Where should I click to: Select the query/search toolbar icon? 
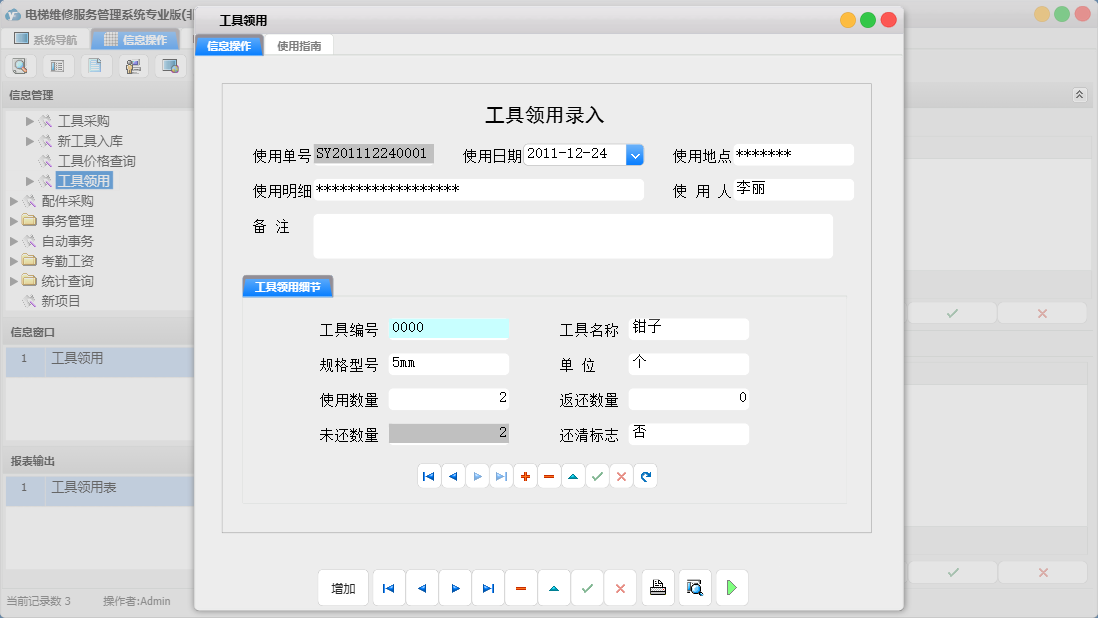point(20,65)
